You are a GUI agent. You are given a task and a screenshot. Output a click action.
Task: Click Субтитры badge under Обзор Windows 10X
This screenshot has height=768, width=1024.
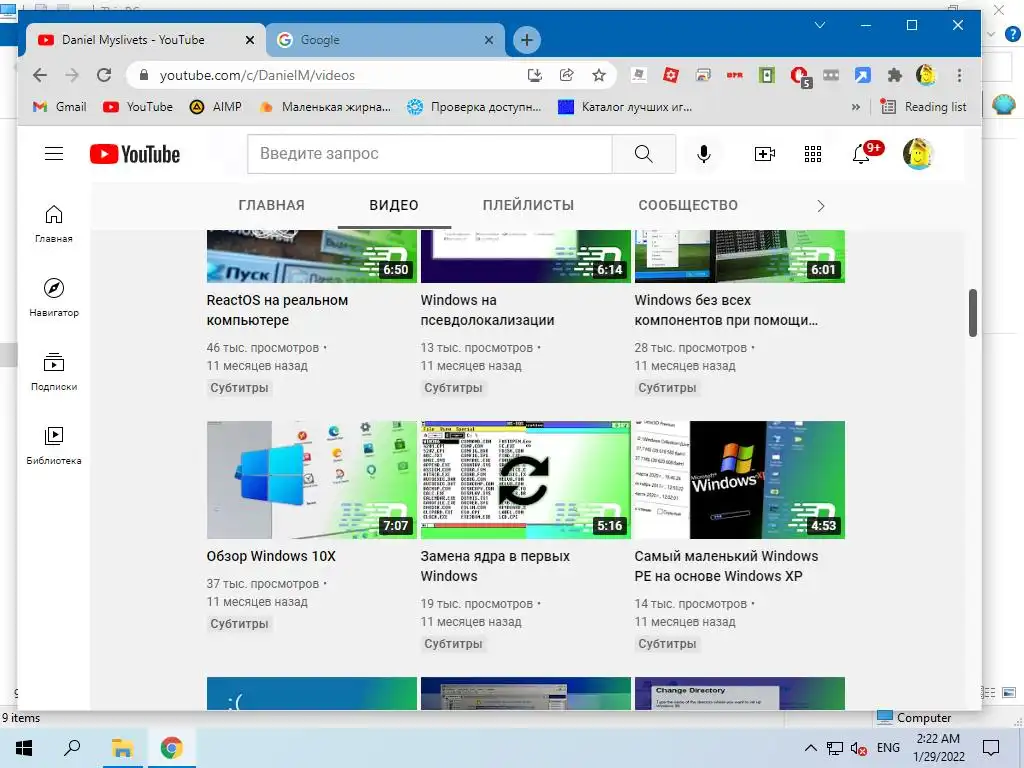tap(239, 624)
